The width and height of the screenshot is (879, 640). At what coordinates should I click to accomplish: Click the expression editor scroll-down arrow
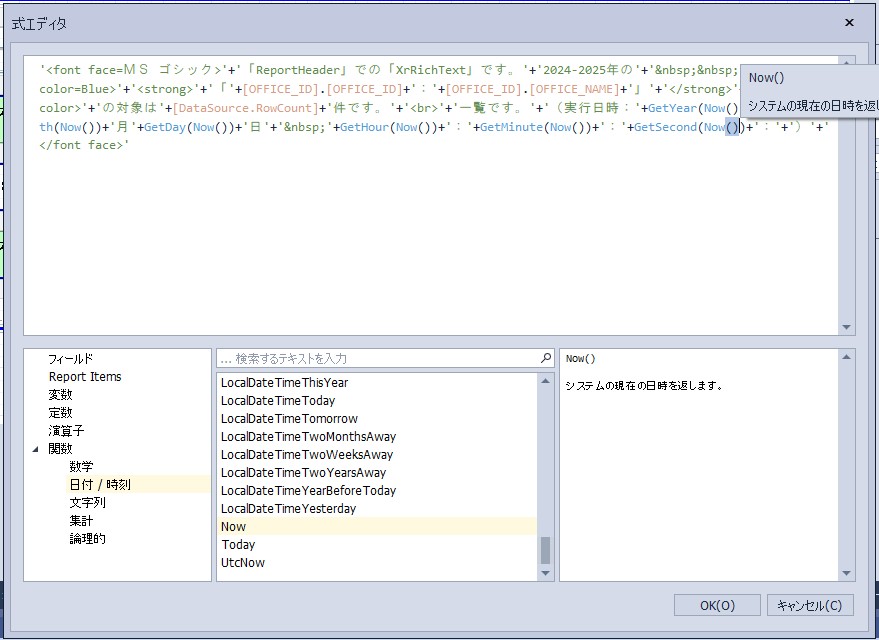[x=848, y=327]
